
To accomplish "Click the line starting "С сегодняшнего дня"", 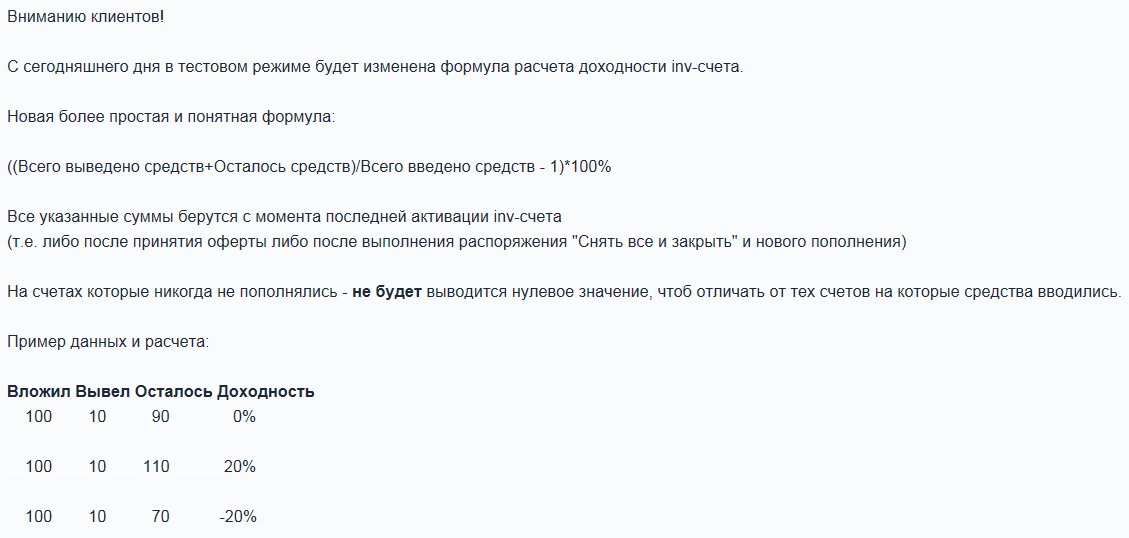I will 375,68.
